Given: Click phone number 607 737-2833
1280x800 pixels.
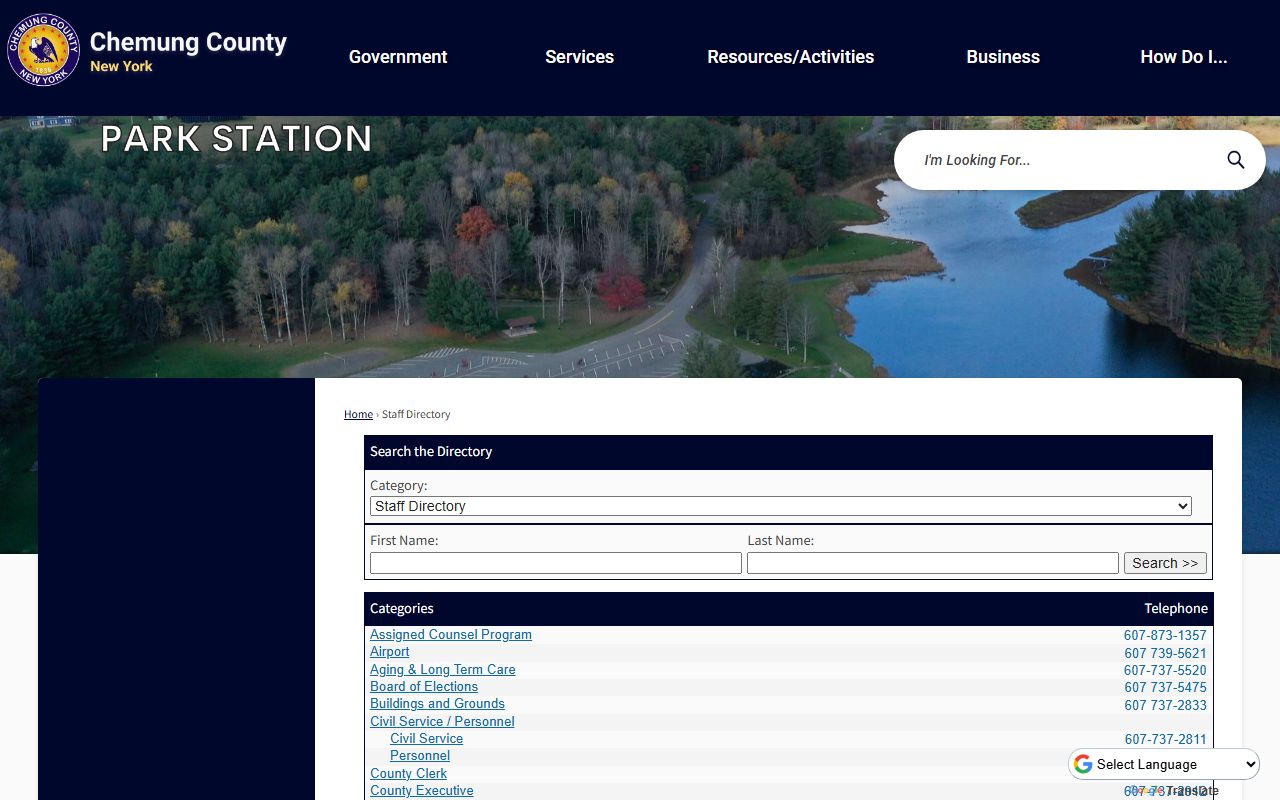Looking at the screenshot, I should point(1165,706).
